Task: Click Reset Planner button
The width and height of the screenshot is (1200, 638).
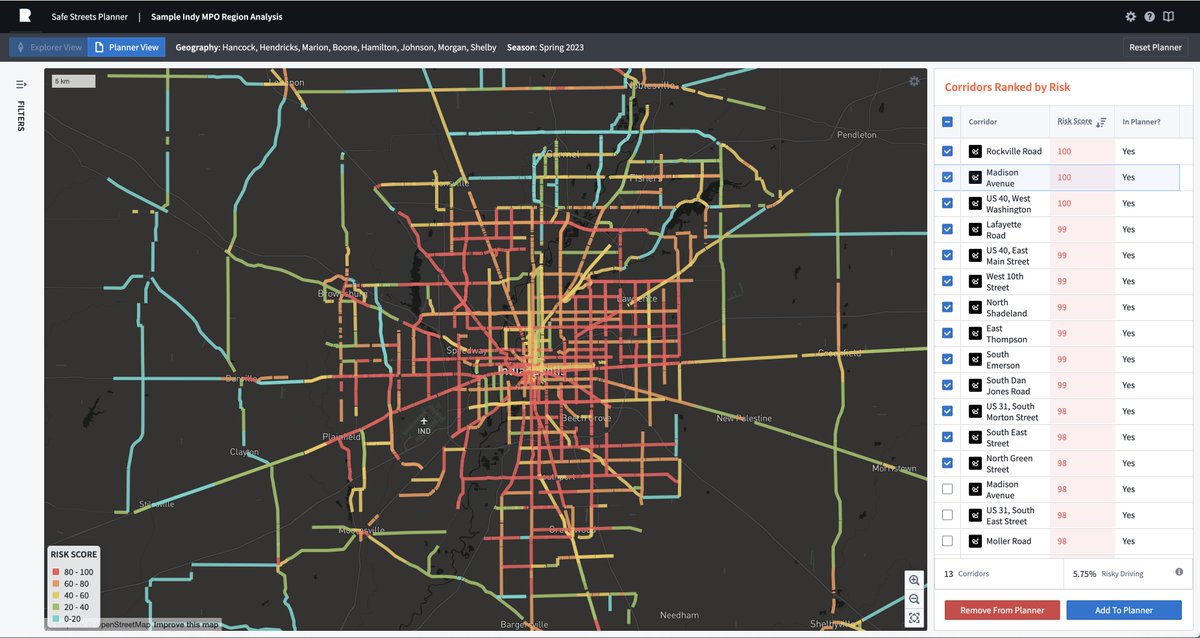Action: coord(1155,47)
